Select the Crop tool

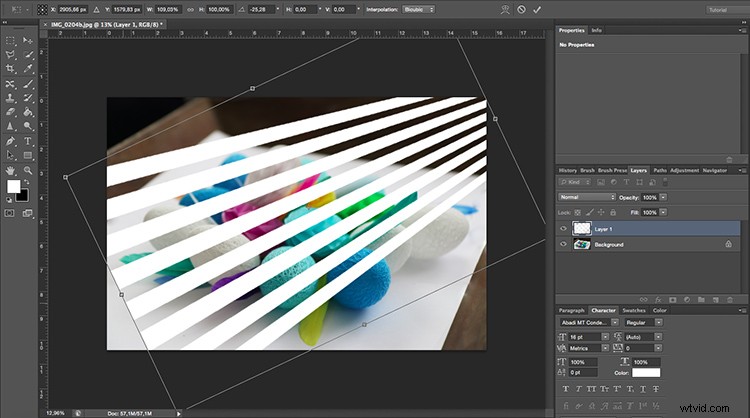tap(10, 69)
